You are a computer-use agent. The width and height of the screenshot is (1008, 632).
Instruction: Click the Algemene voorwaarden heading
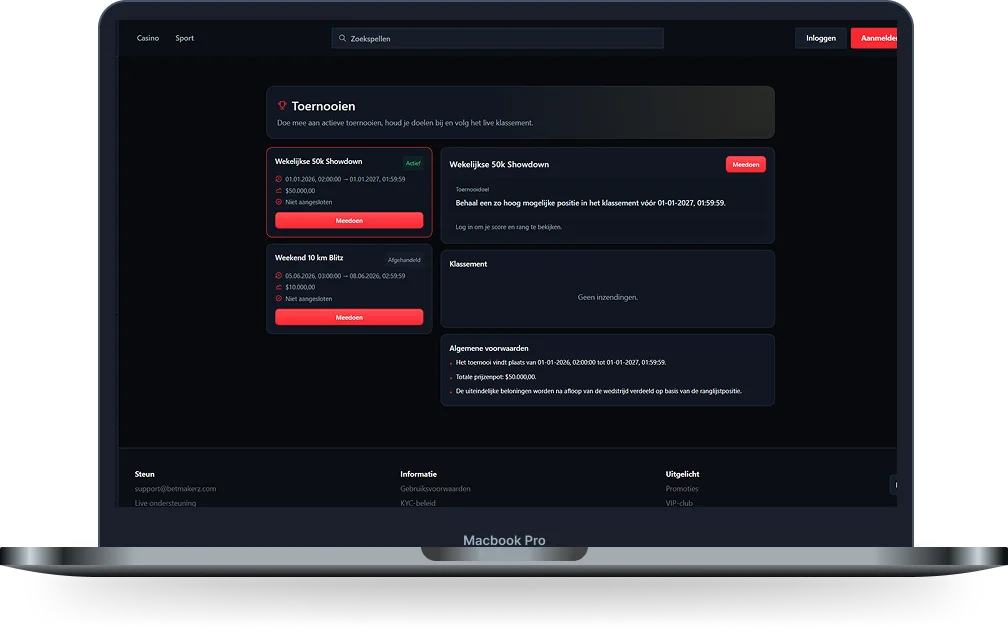[489, 348]
